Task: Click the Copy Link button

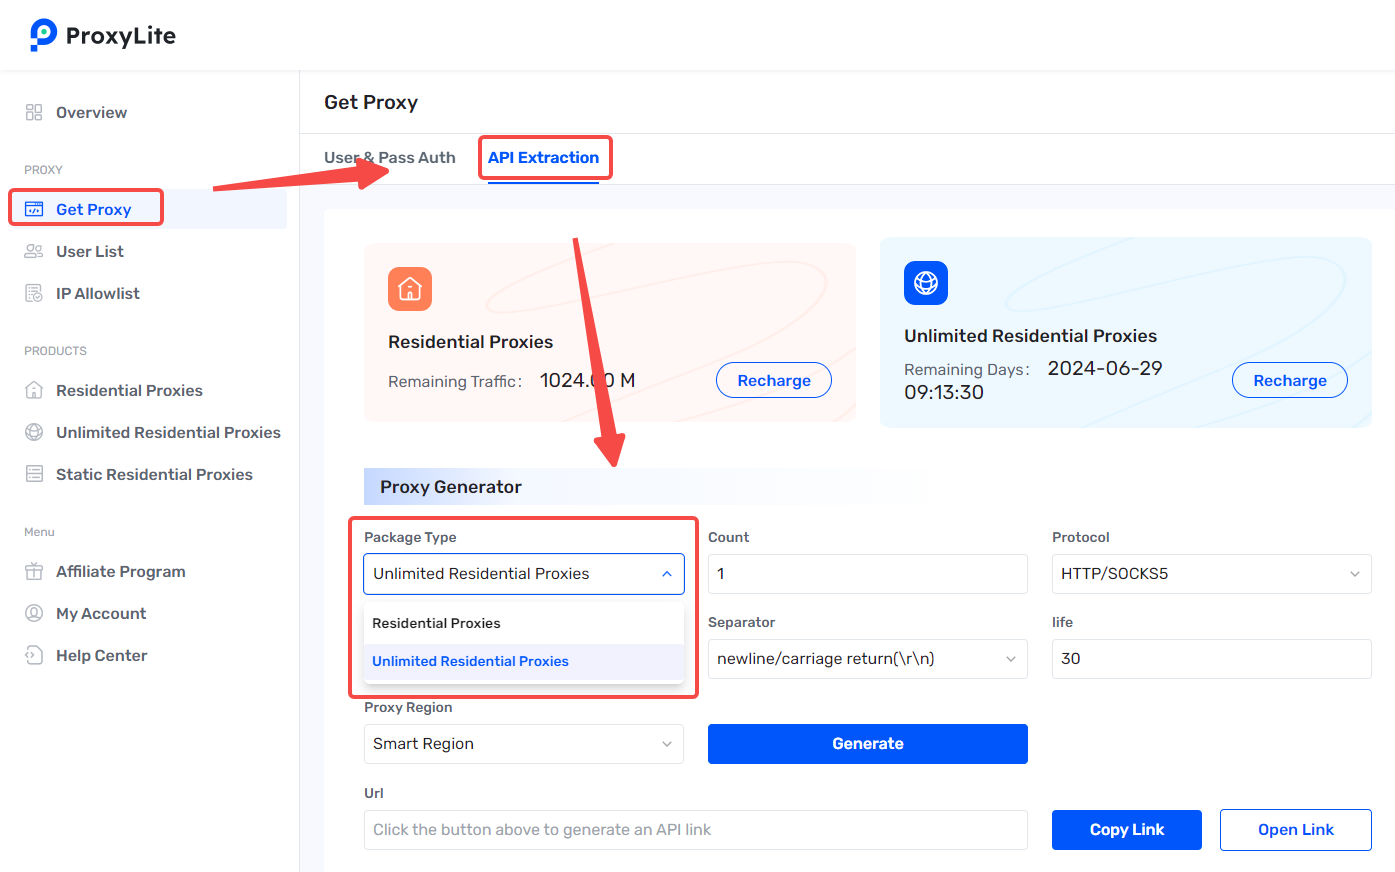Action: point(1127,830)
